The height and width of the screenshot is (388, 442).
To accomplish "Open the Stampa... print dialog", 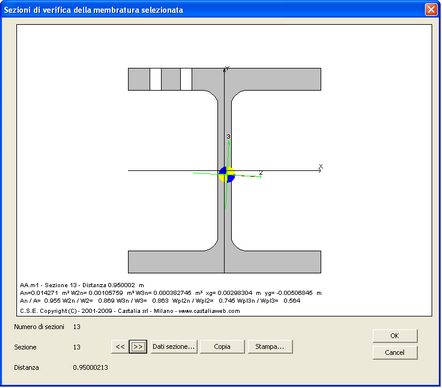I will [270, 347].
